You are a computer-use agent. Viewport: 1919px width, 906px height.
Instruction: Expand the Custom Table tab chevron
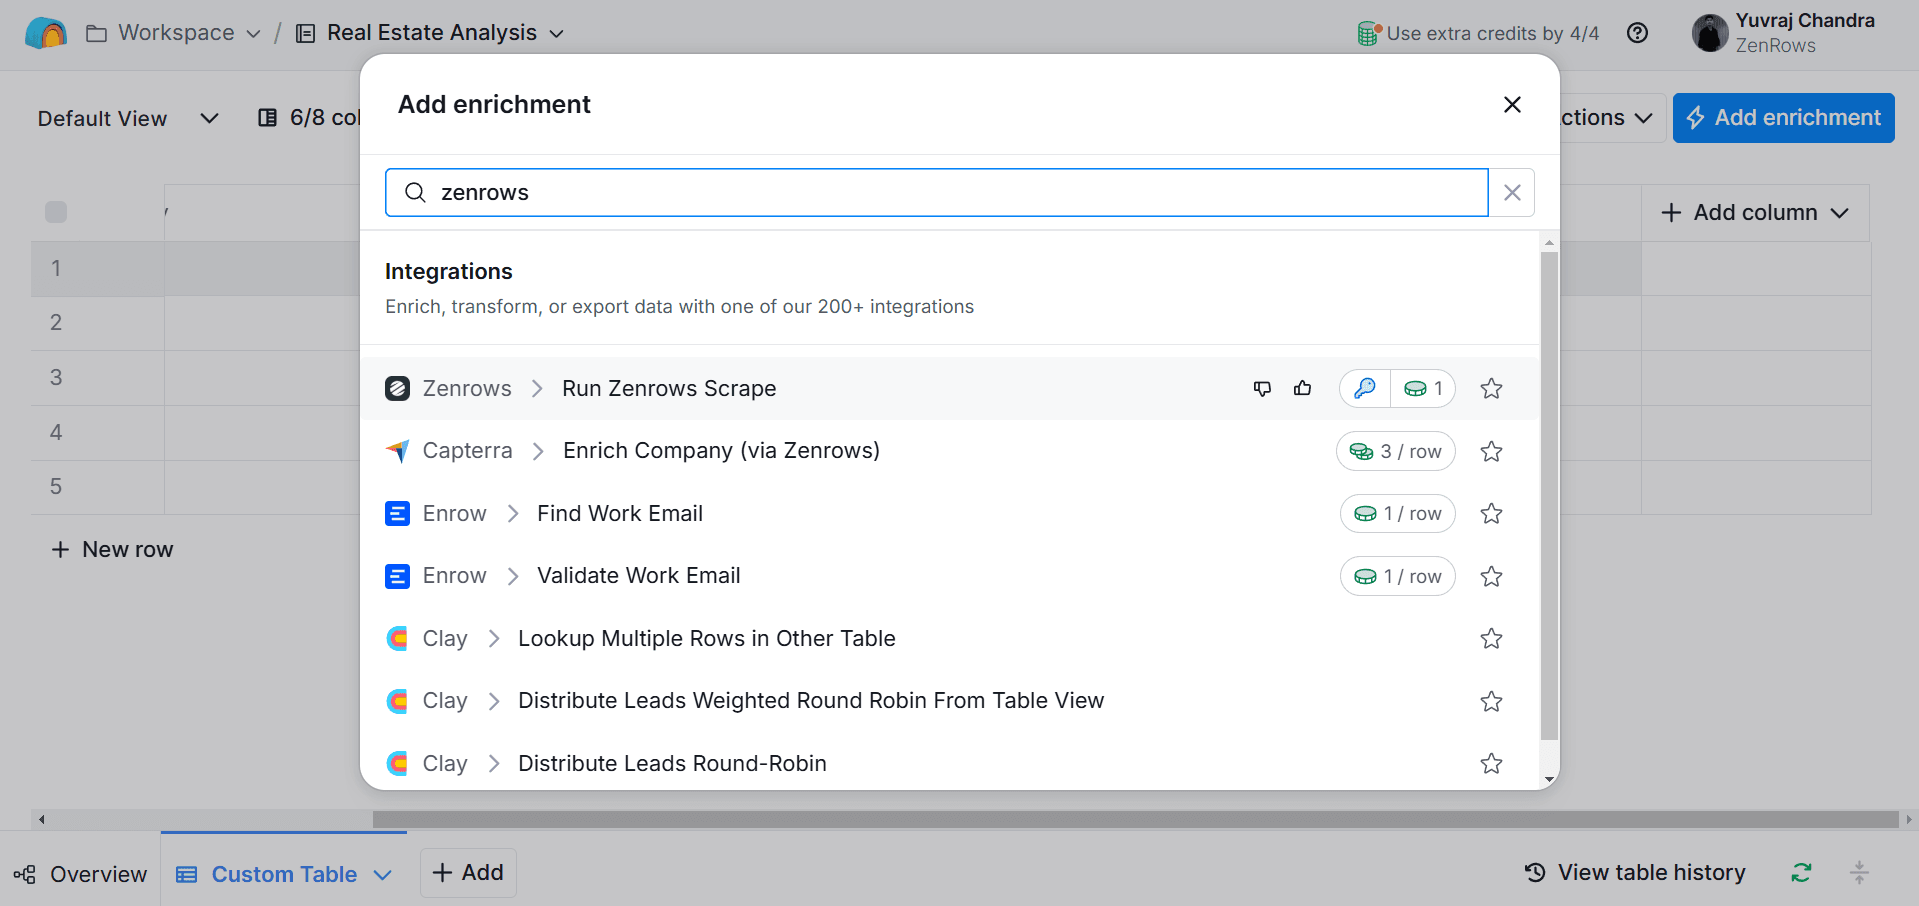[x=382, y=875]
